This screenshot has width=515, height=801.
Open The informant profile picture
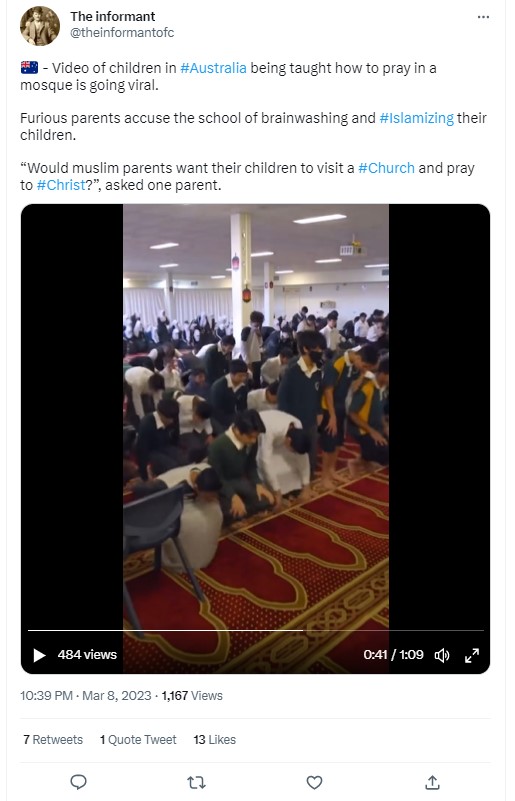[40, 26]
